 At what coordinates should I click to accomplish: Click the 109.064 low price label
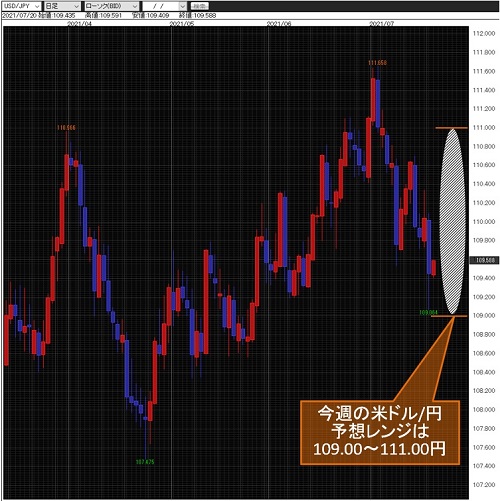[428, 312]
